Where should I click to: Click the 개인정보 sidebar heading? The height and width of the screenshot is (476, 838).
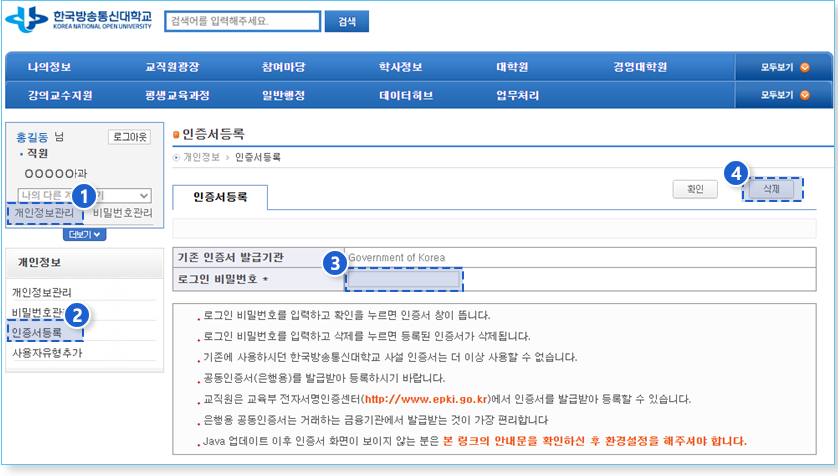coord(40,262)
